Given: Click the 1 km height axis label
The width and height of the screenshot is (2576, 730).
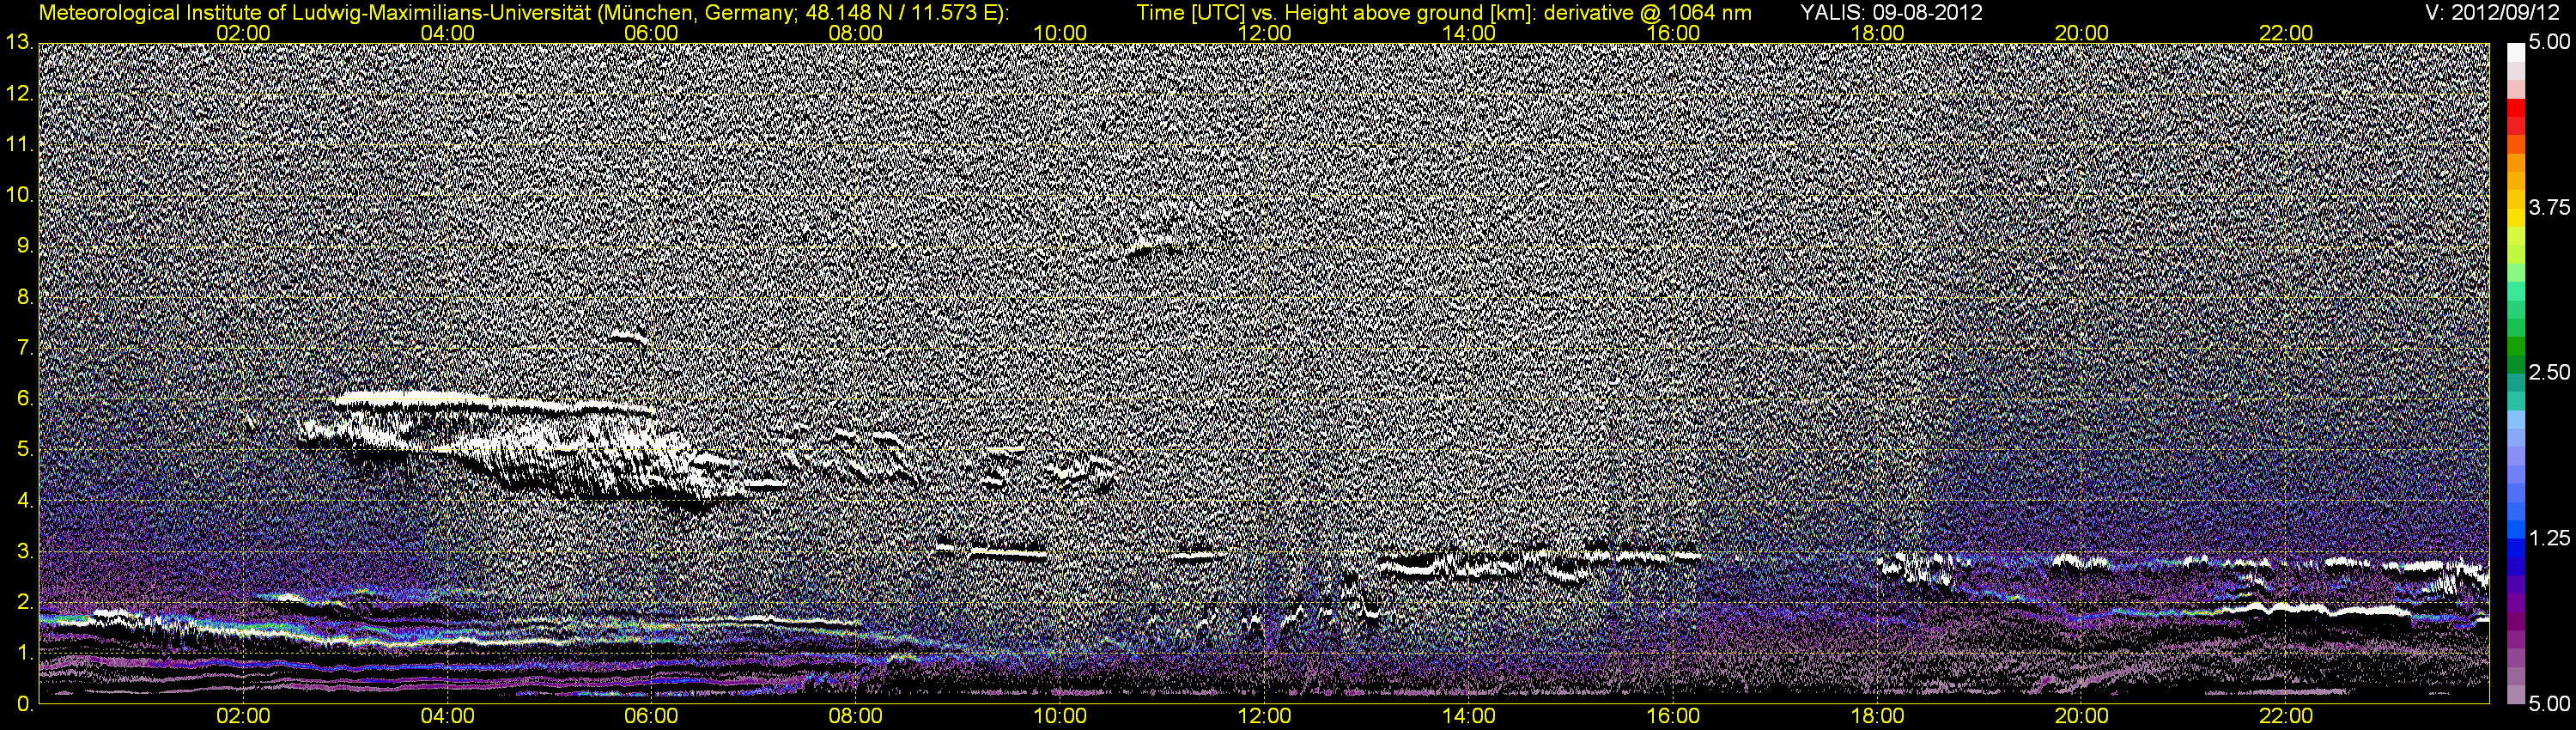Looking at the screenshot, I should click(25, 653).
